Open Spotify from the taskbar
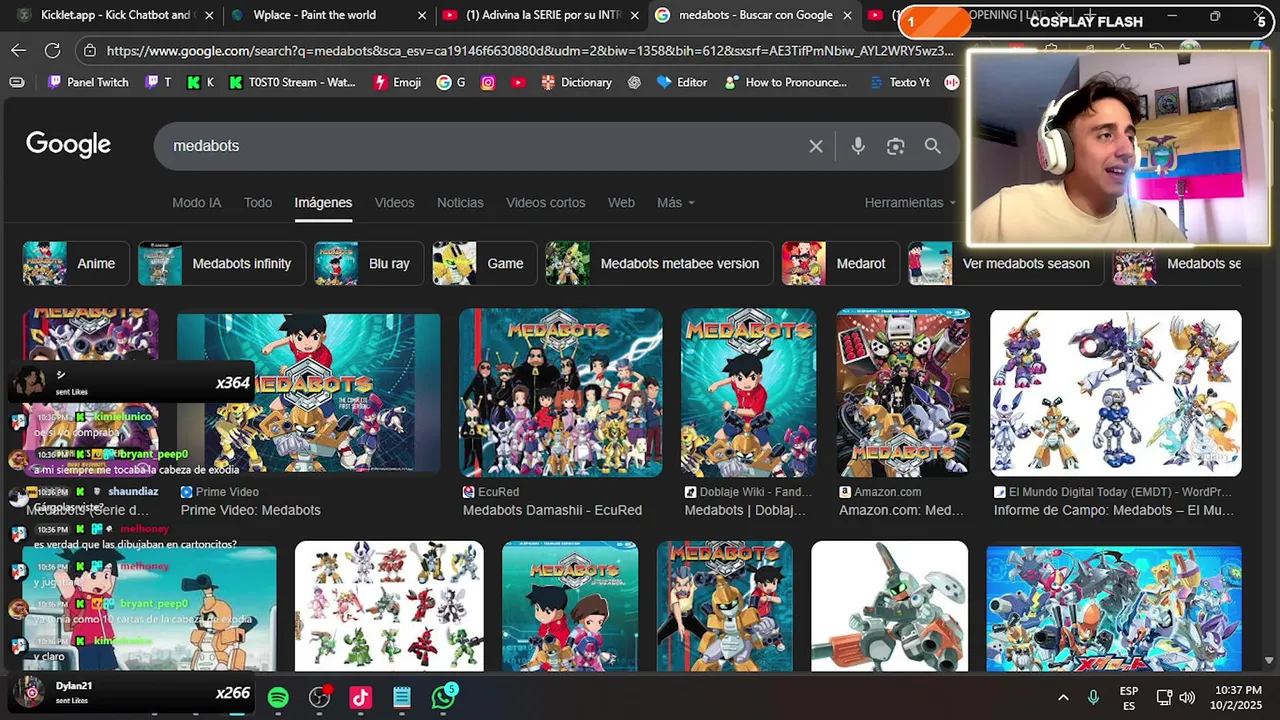 tap(278, 697)
